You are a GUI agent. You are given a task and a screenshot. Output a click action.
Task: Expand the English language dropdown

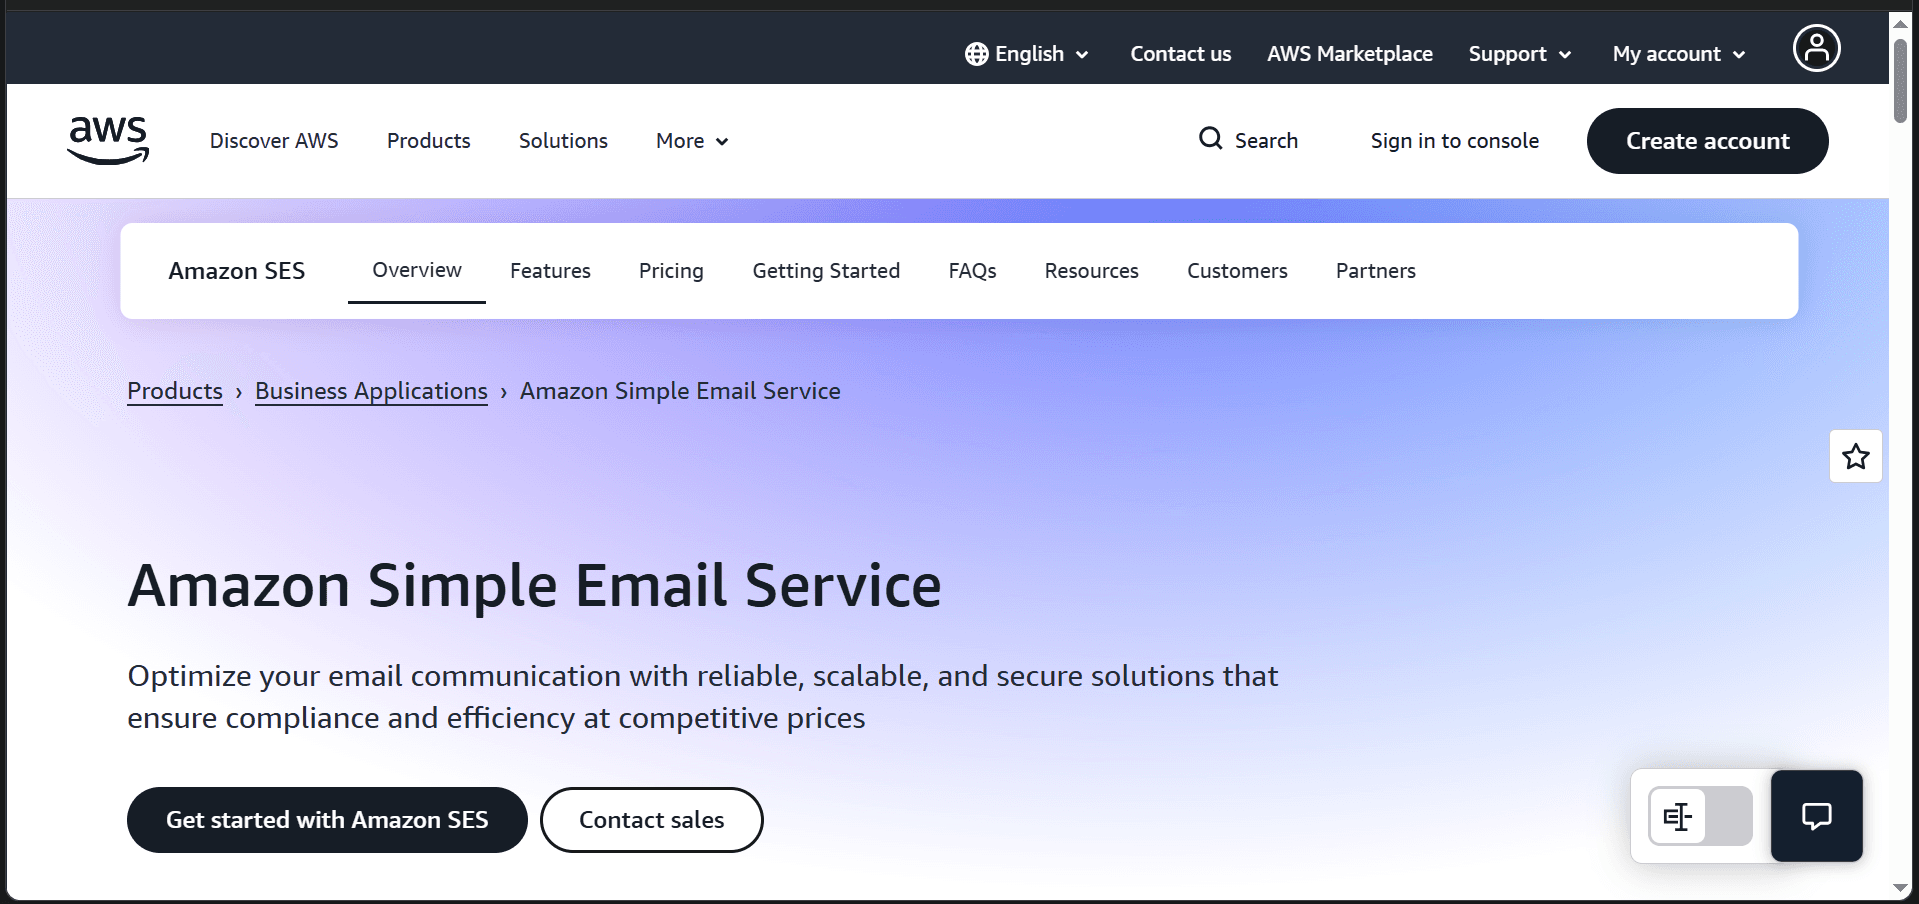click(1027, 54)
